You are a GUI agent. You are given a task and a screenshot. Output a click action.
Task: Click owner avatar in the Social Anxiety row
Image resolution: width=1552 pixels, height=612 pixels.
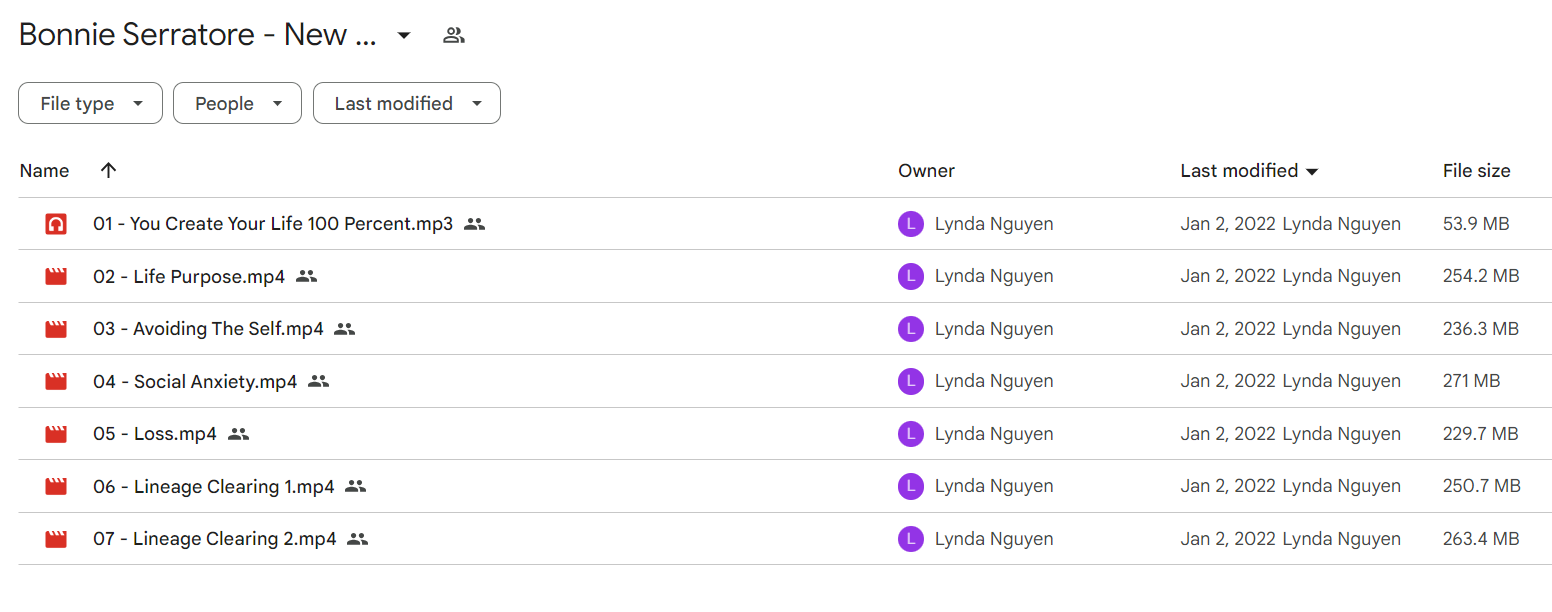point(910,381)
